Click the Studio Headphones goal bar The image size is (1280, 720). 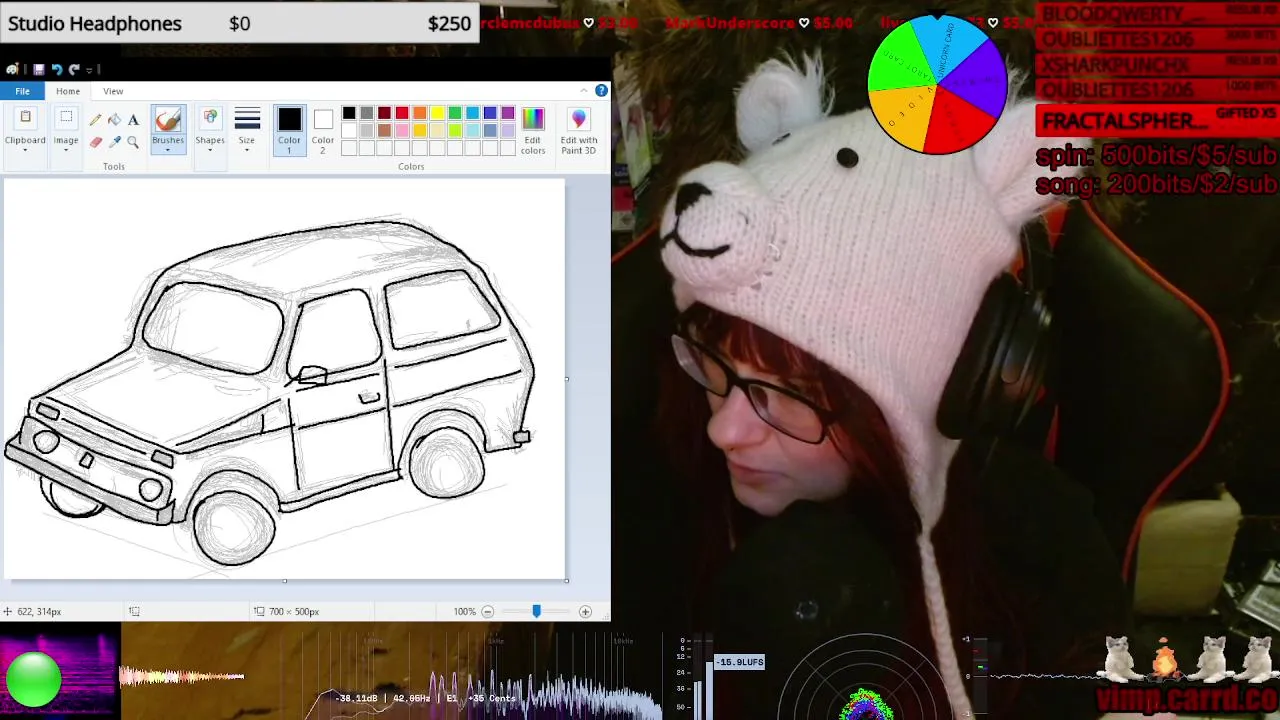(240, 23)
